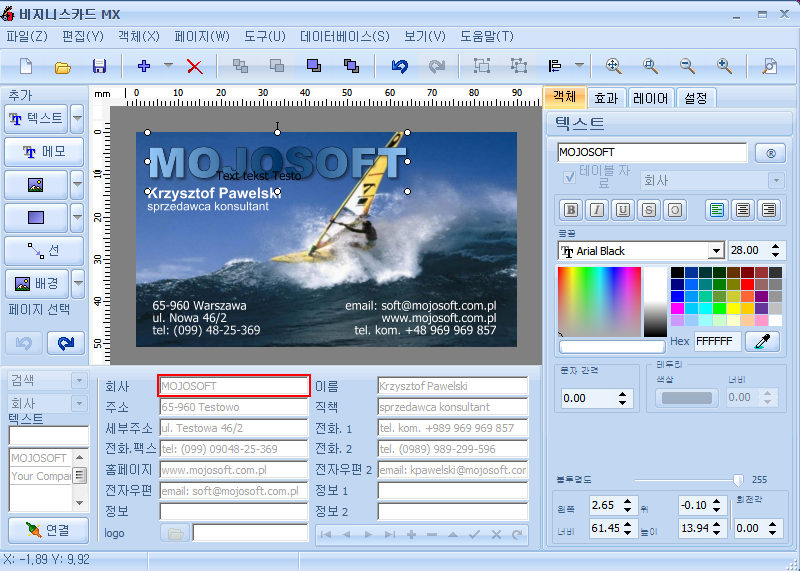The image size is (800, 571).
Task: Click the 이름 field Krzysztof Pawelski
Action: click(x=453, y=386)
